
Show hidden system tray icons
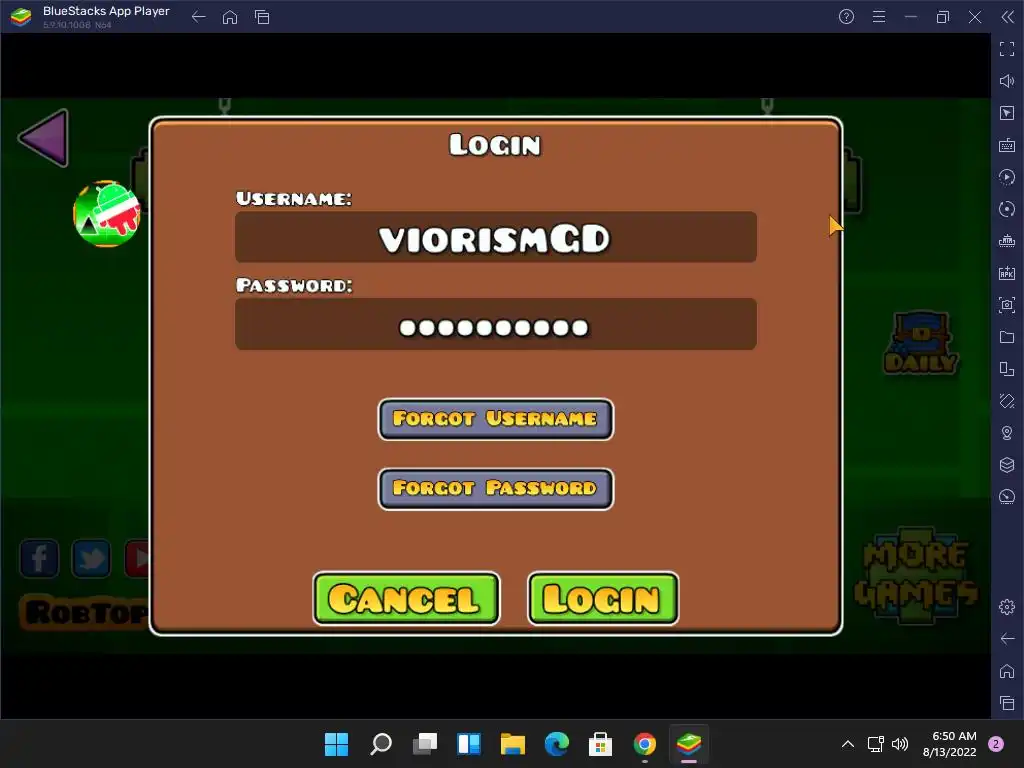coord(848,744)
